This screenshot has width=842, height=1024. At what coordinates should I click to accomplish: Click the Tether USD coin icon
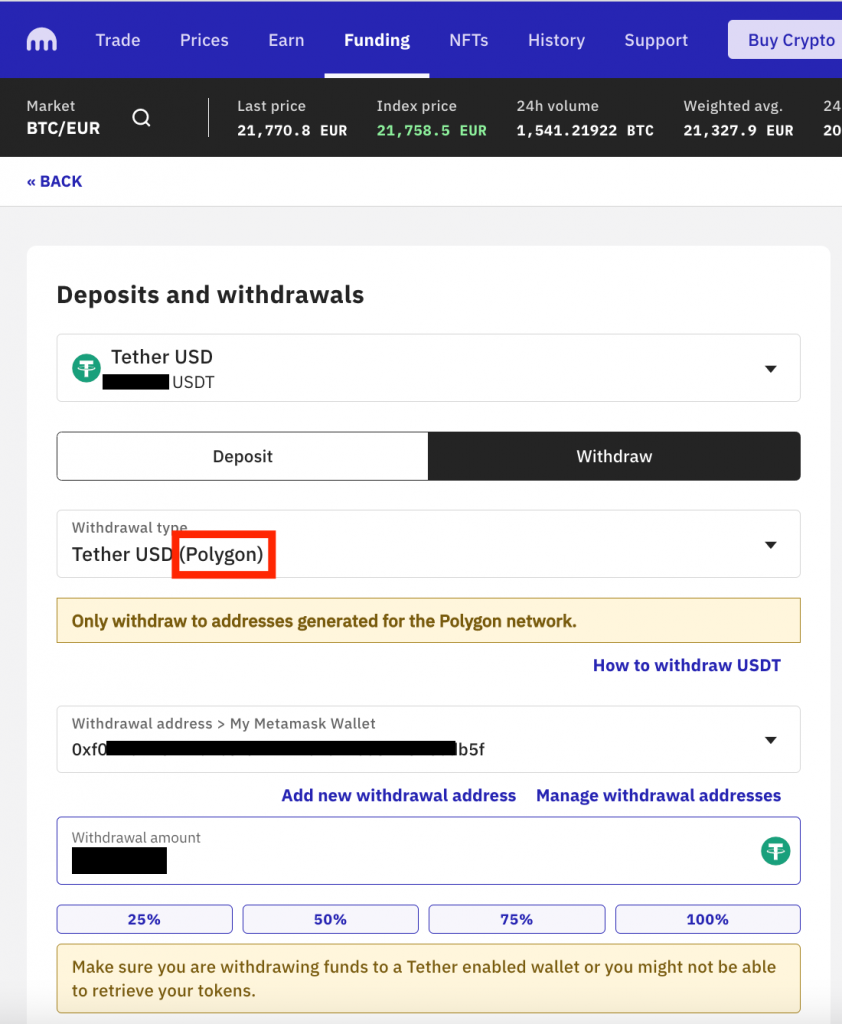(x=87, y=368)
